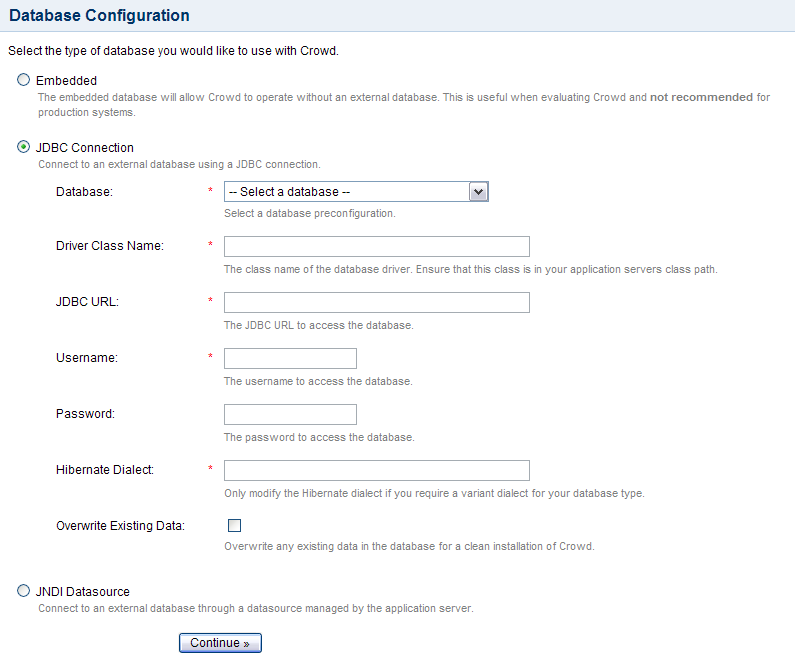Click the Password input field
795x661 pixels.
pos(290,415)
